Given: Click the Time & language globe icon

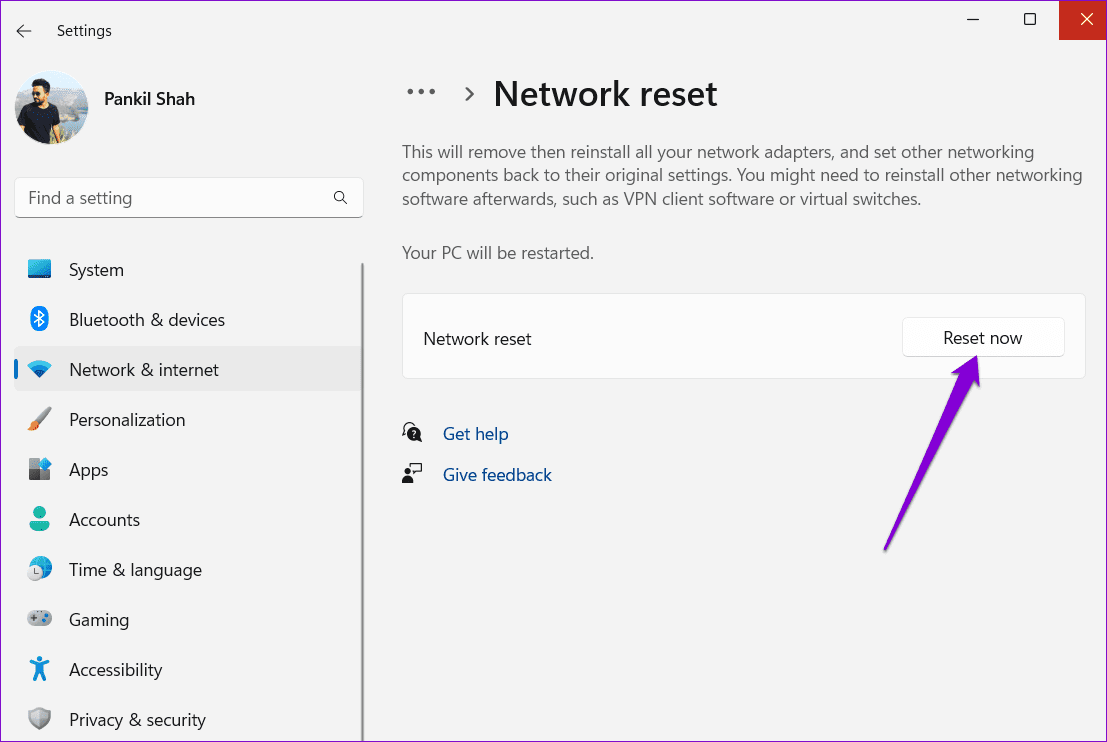Looking at the screenshot, I should point(39,570).
